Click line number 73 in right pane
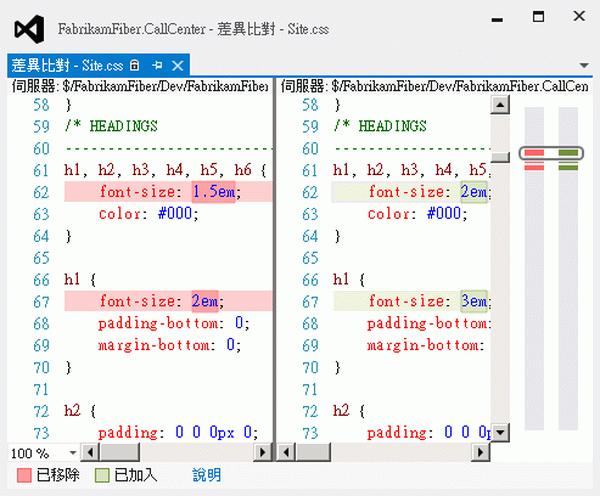This screenshot has height=496, width=600. [310, 433]
